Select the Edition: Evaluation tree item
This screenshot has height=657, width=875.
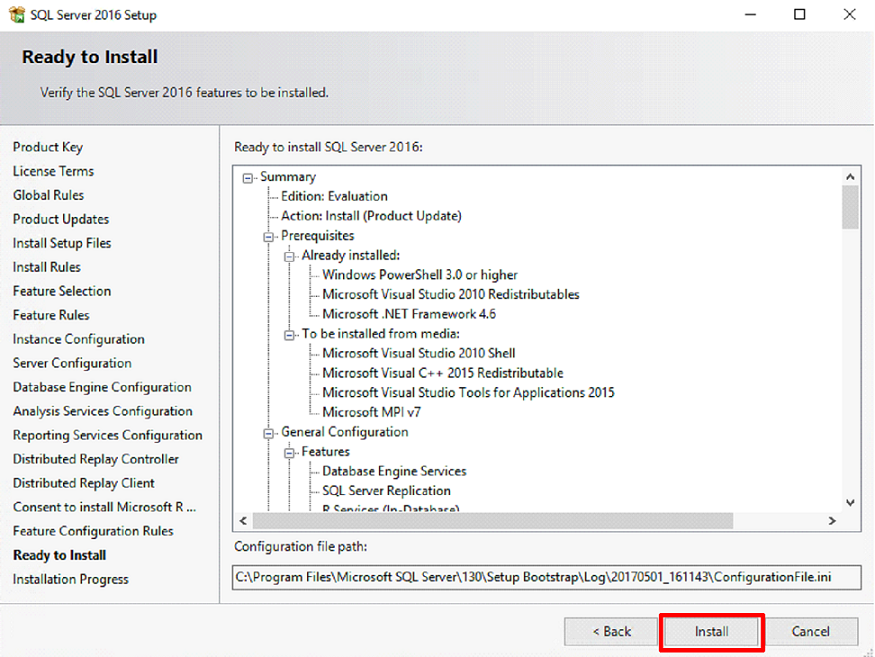(x=334, y=197)
